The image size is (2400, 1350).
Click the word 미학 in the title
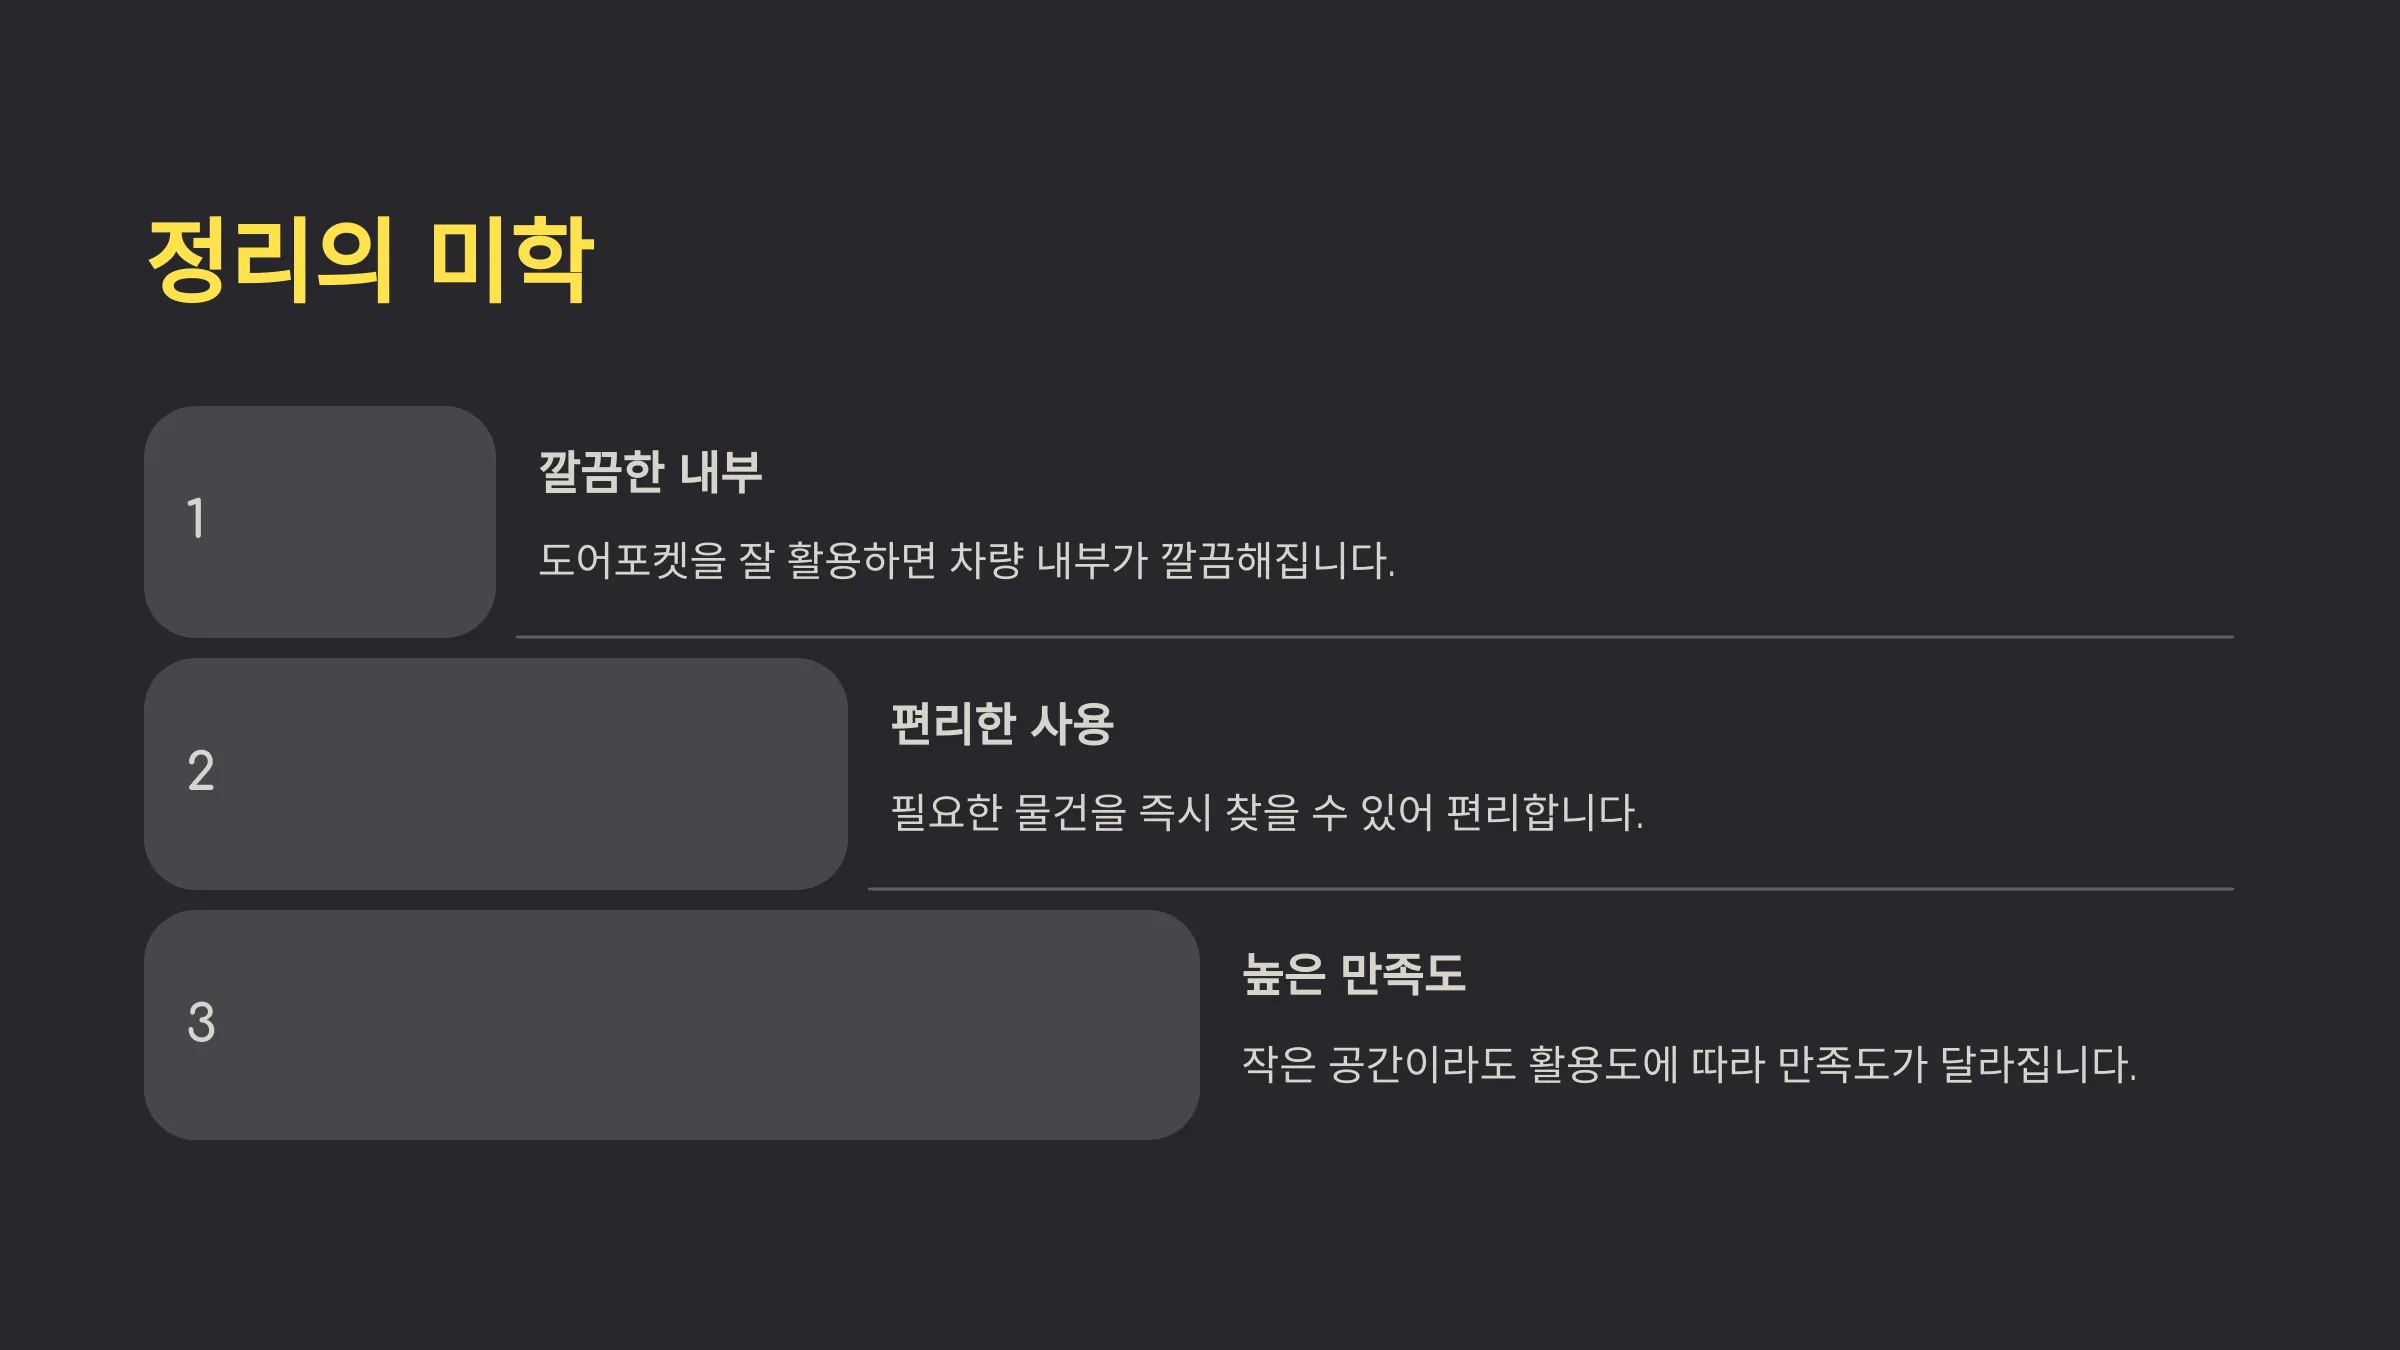click(512, 260)
